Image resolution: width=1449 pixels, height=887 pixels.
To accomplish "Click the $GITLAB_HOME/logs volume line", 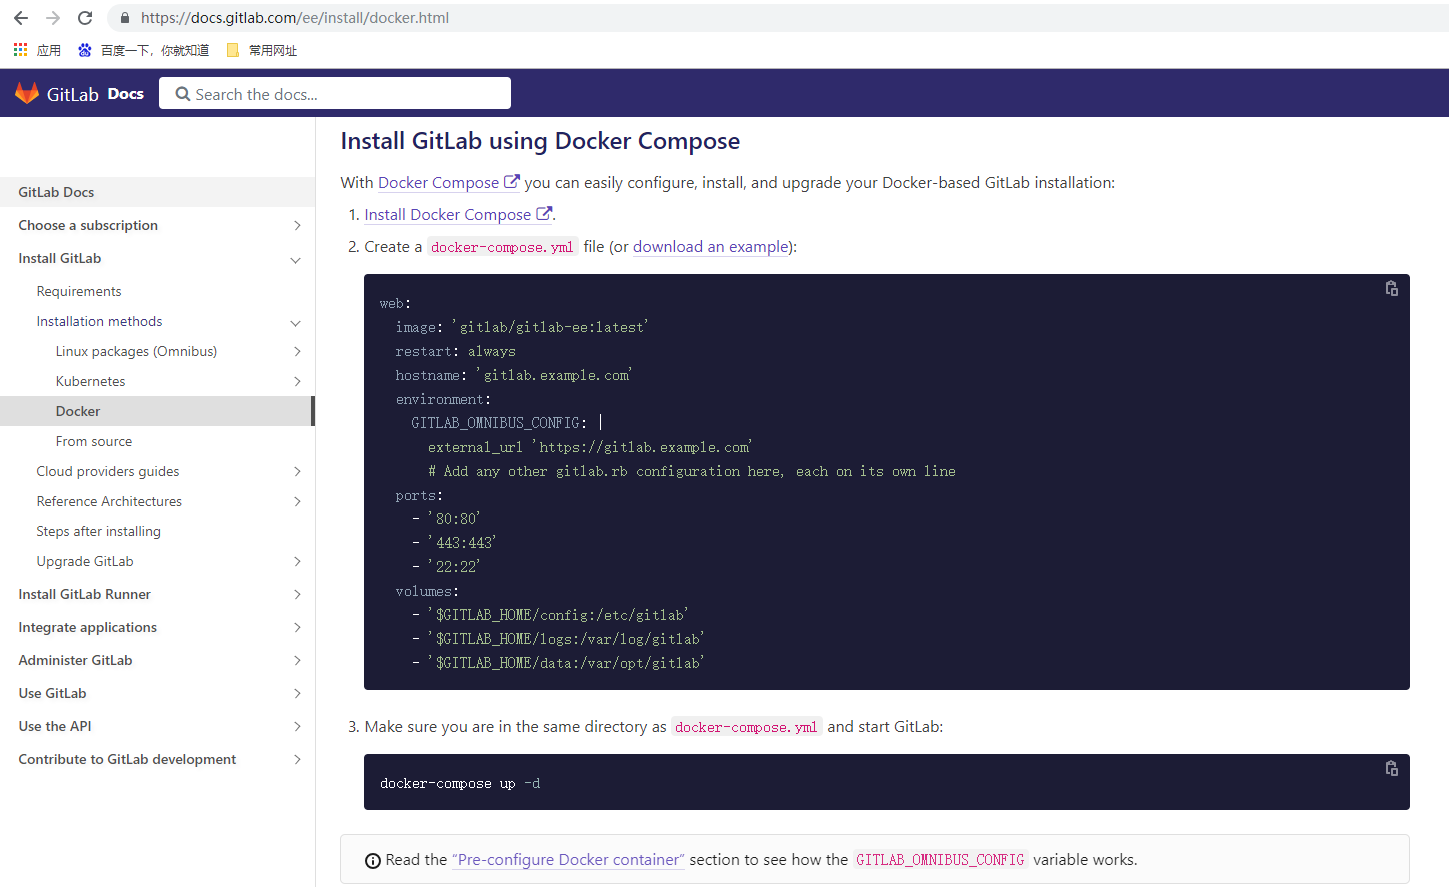I will click(558, 639).
